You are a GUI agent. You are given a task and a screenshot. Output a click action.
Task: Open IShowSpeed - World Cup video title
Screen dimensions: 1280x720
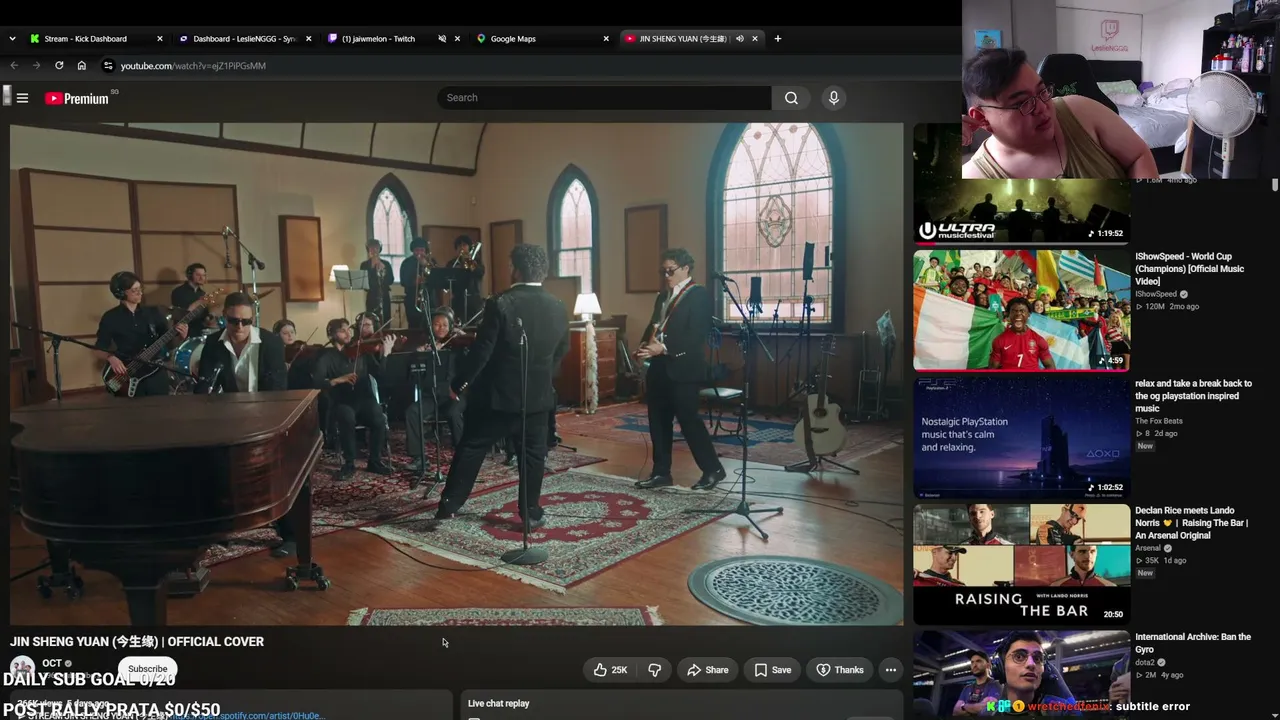tap(1190, 269)
